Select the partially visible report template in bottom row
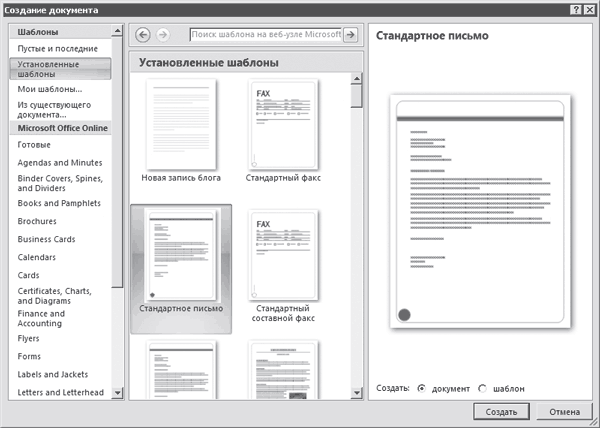 283,370
